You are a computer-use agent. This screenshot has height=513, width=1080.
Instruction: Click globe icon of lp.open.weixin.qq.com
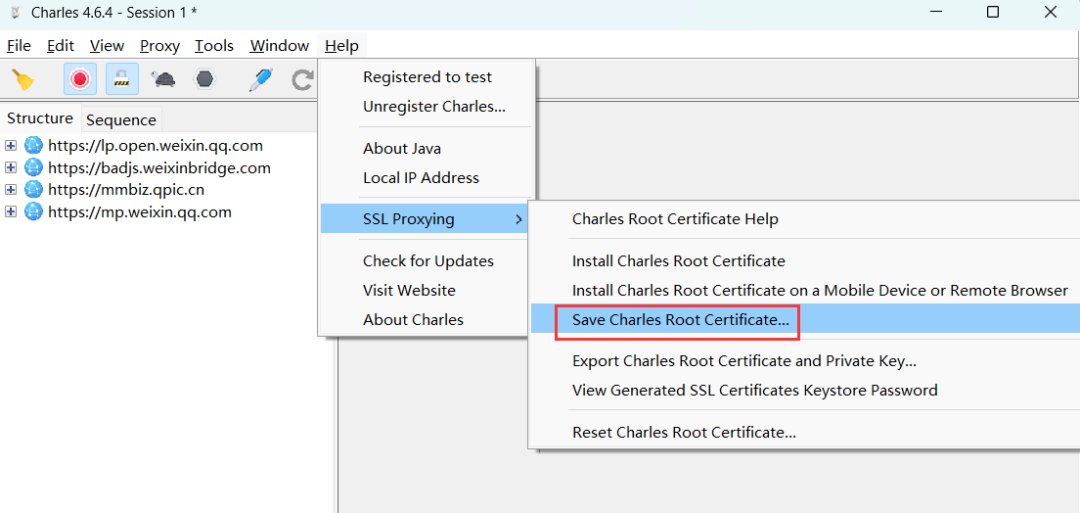tap(33, 146)
